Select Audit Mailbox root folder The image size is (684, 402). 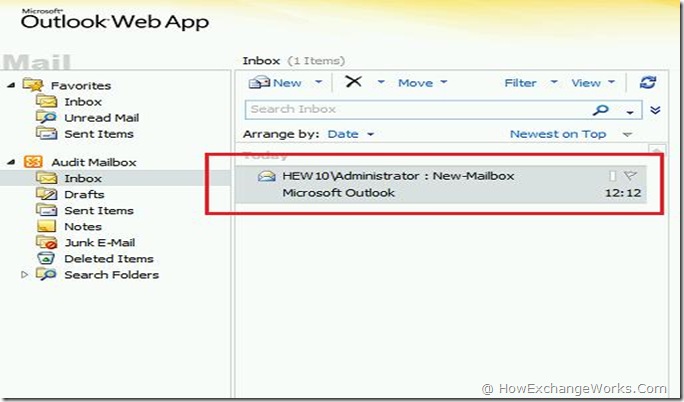pos(94,162)
